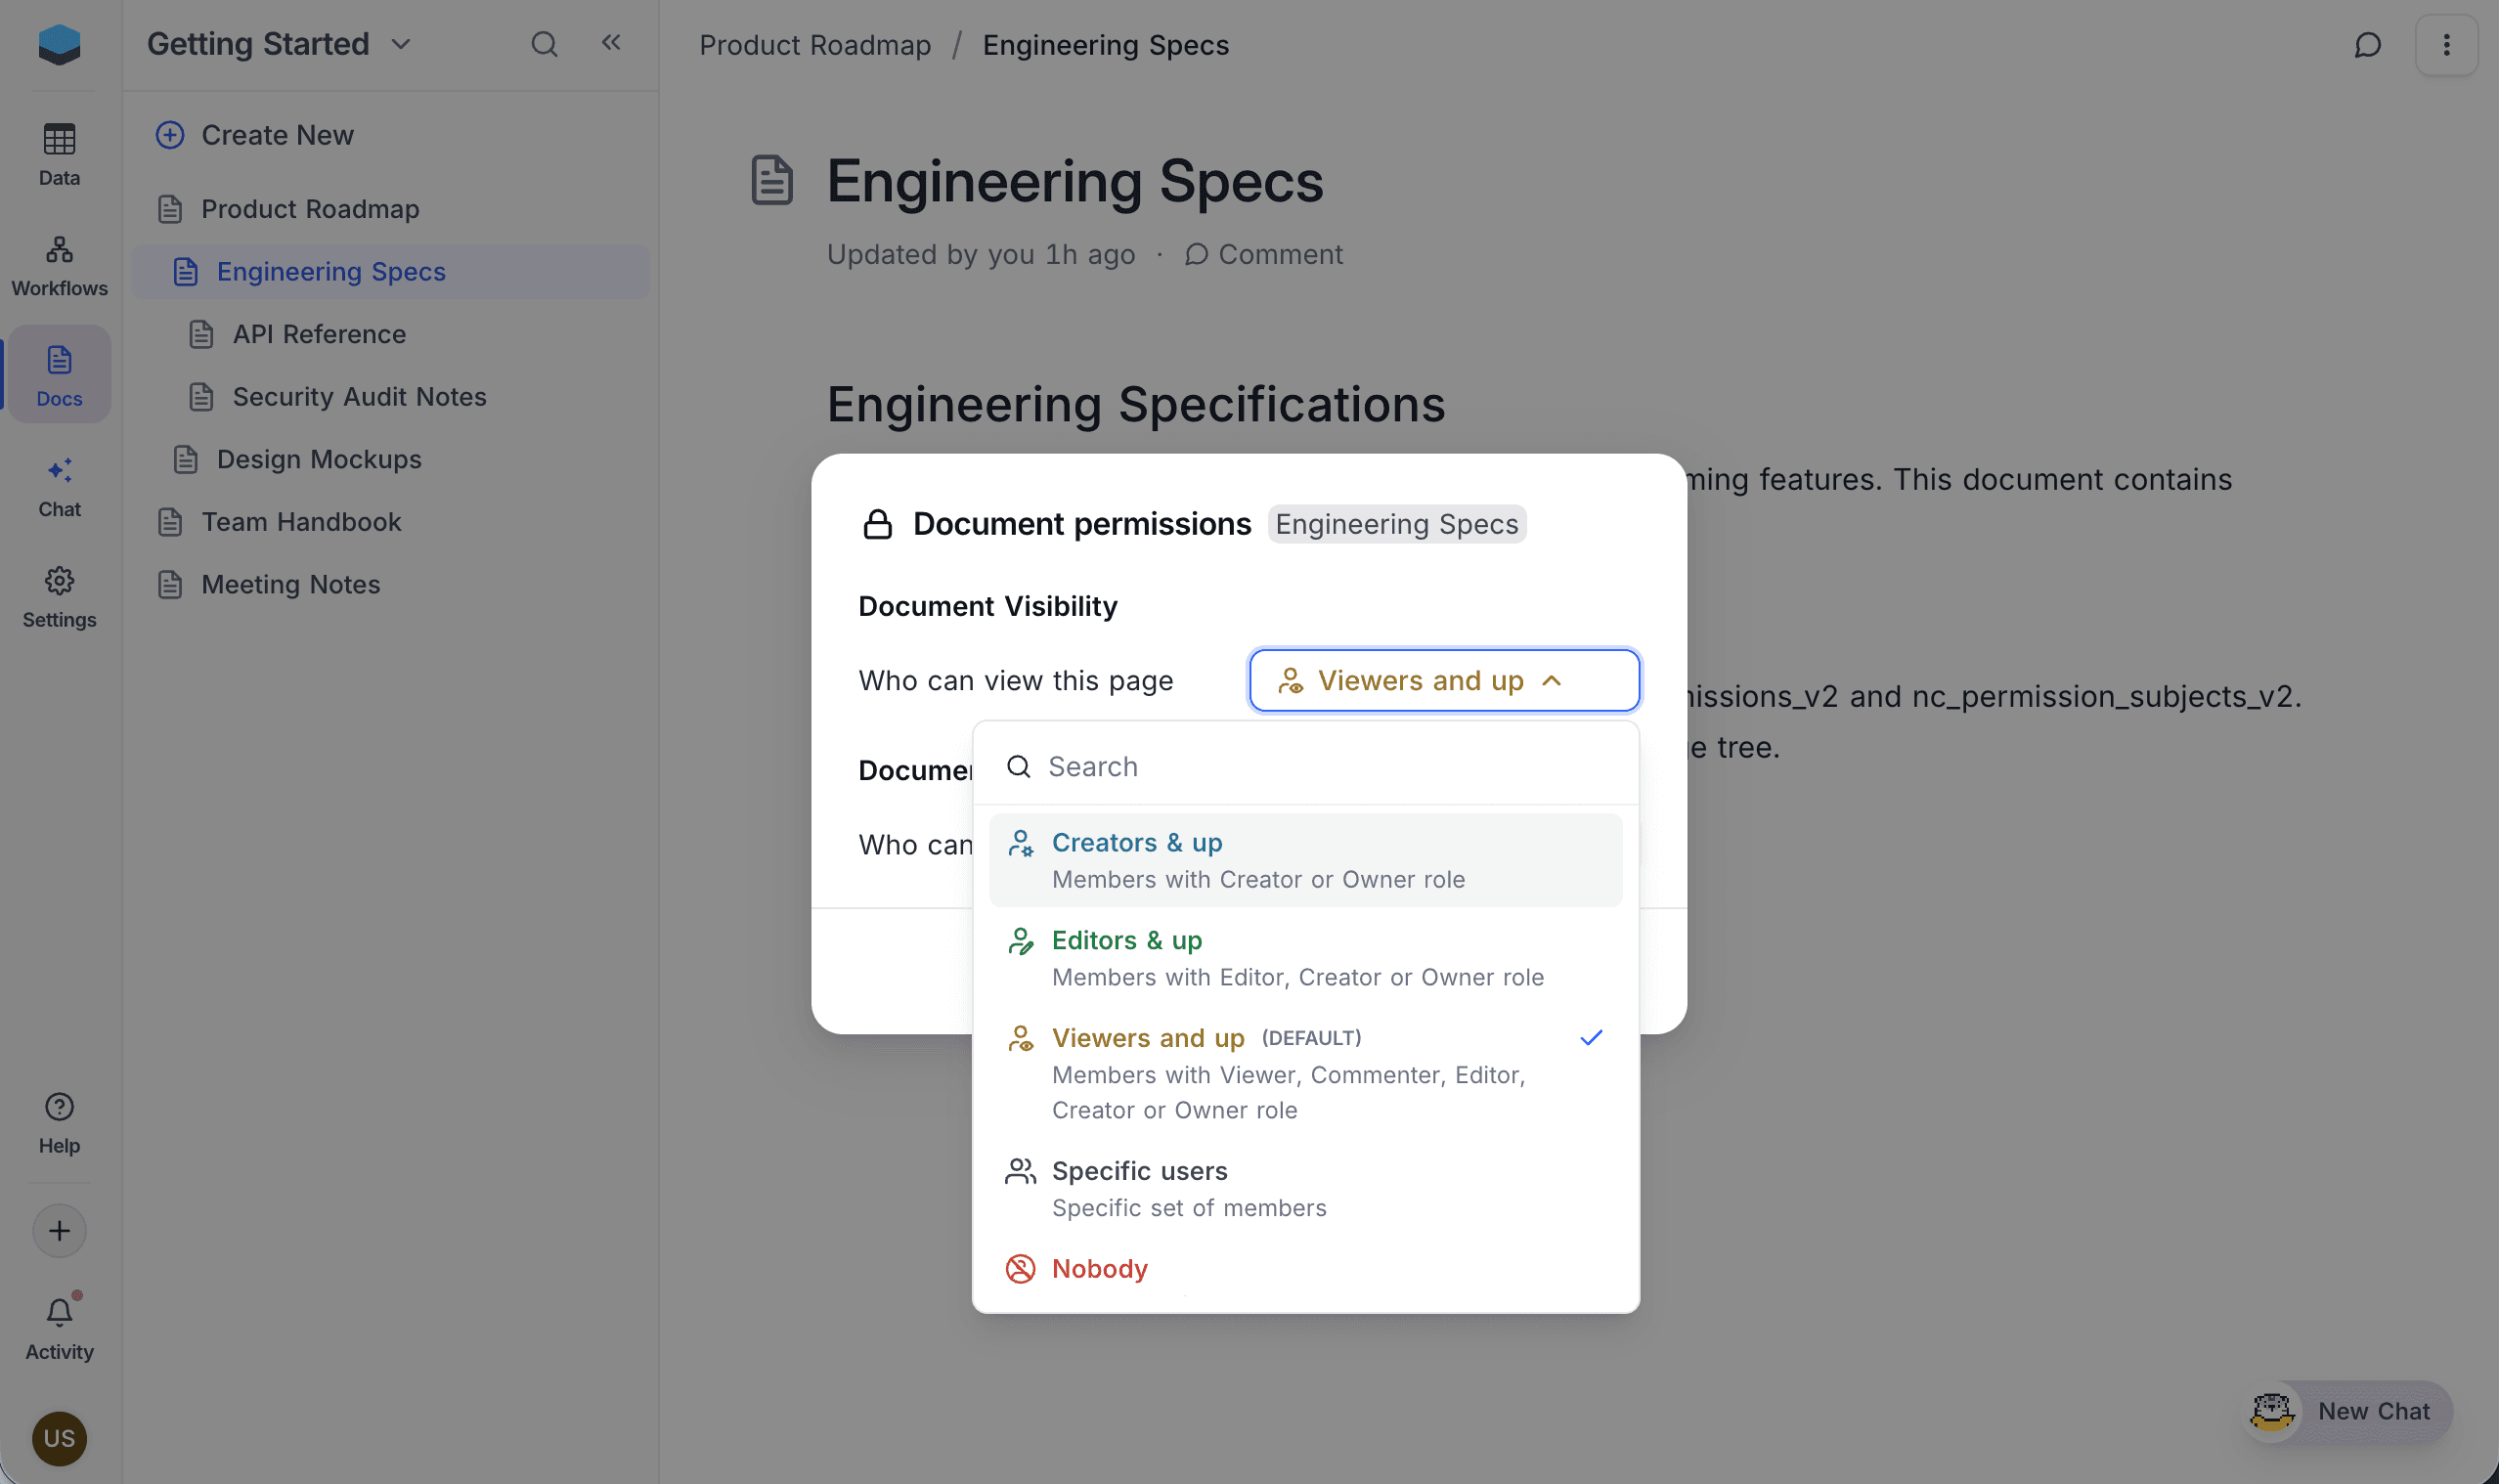Select Engineering Specs in document tree

331,271
